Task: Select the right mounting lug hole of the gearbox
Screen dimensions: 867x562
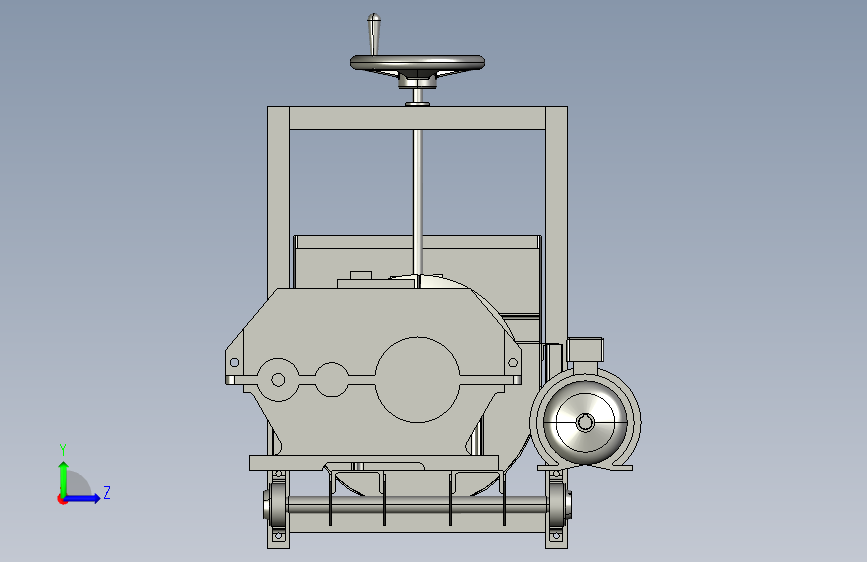Action: coord(513,362)
